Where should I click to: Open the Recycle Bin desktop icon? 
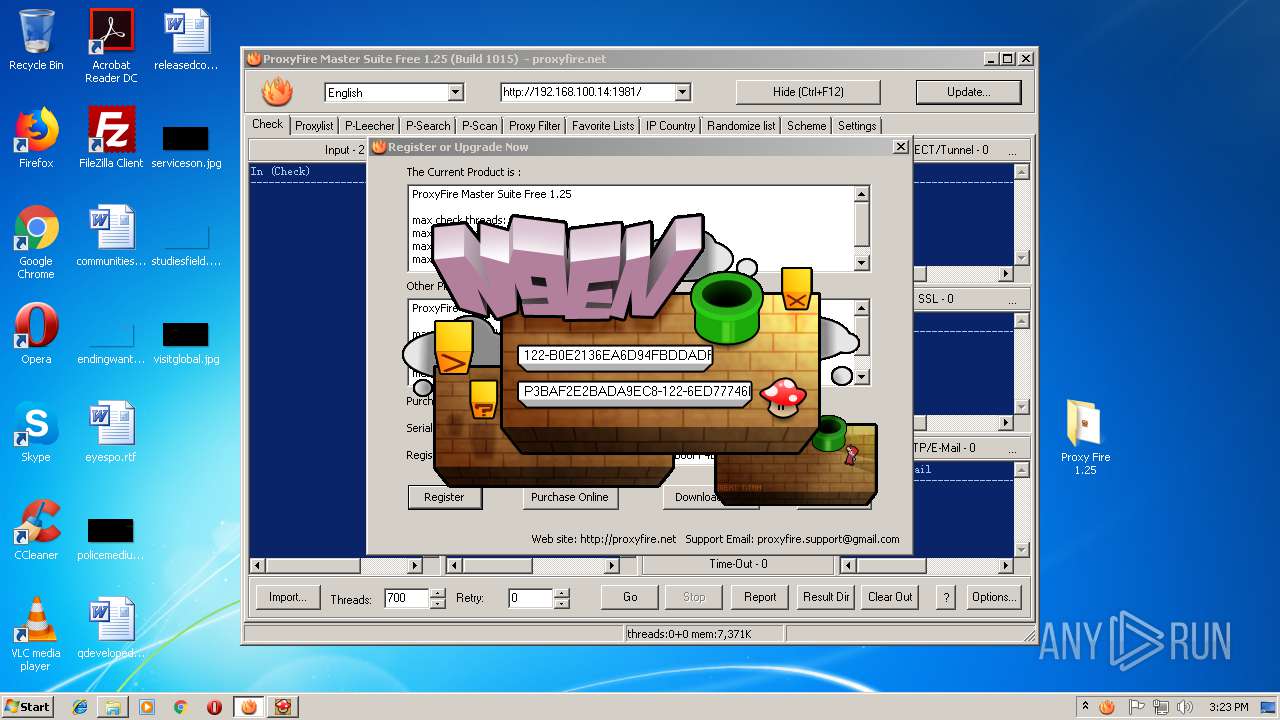(36, 40)
